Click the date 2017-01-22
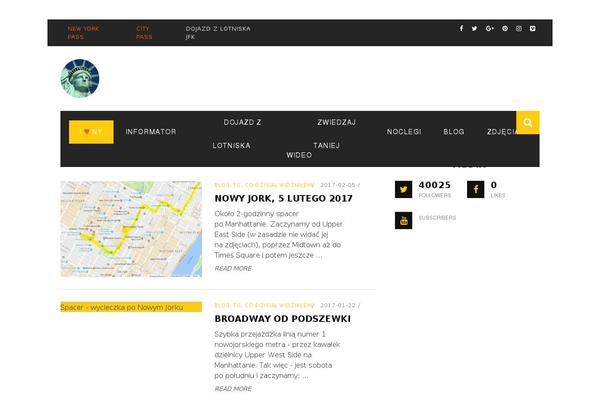600x400 pixels. pos(338,305)
